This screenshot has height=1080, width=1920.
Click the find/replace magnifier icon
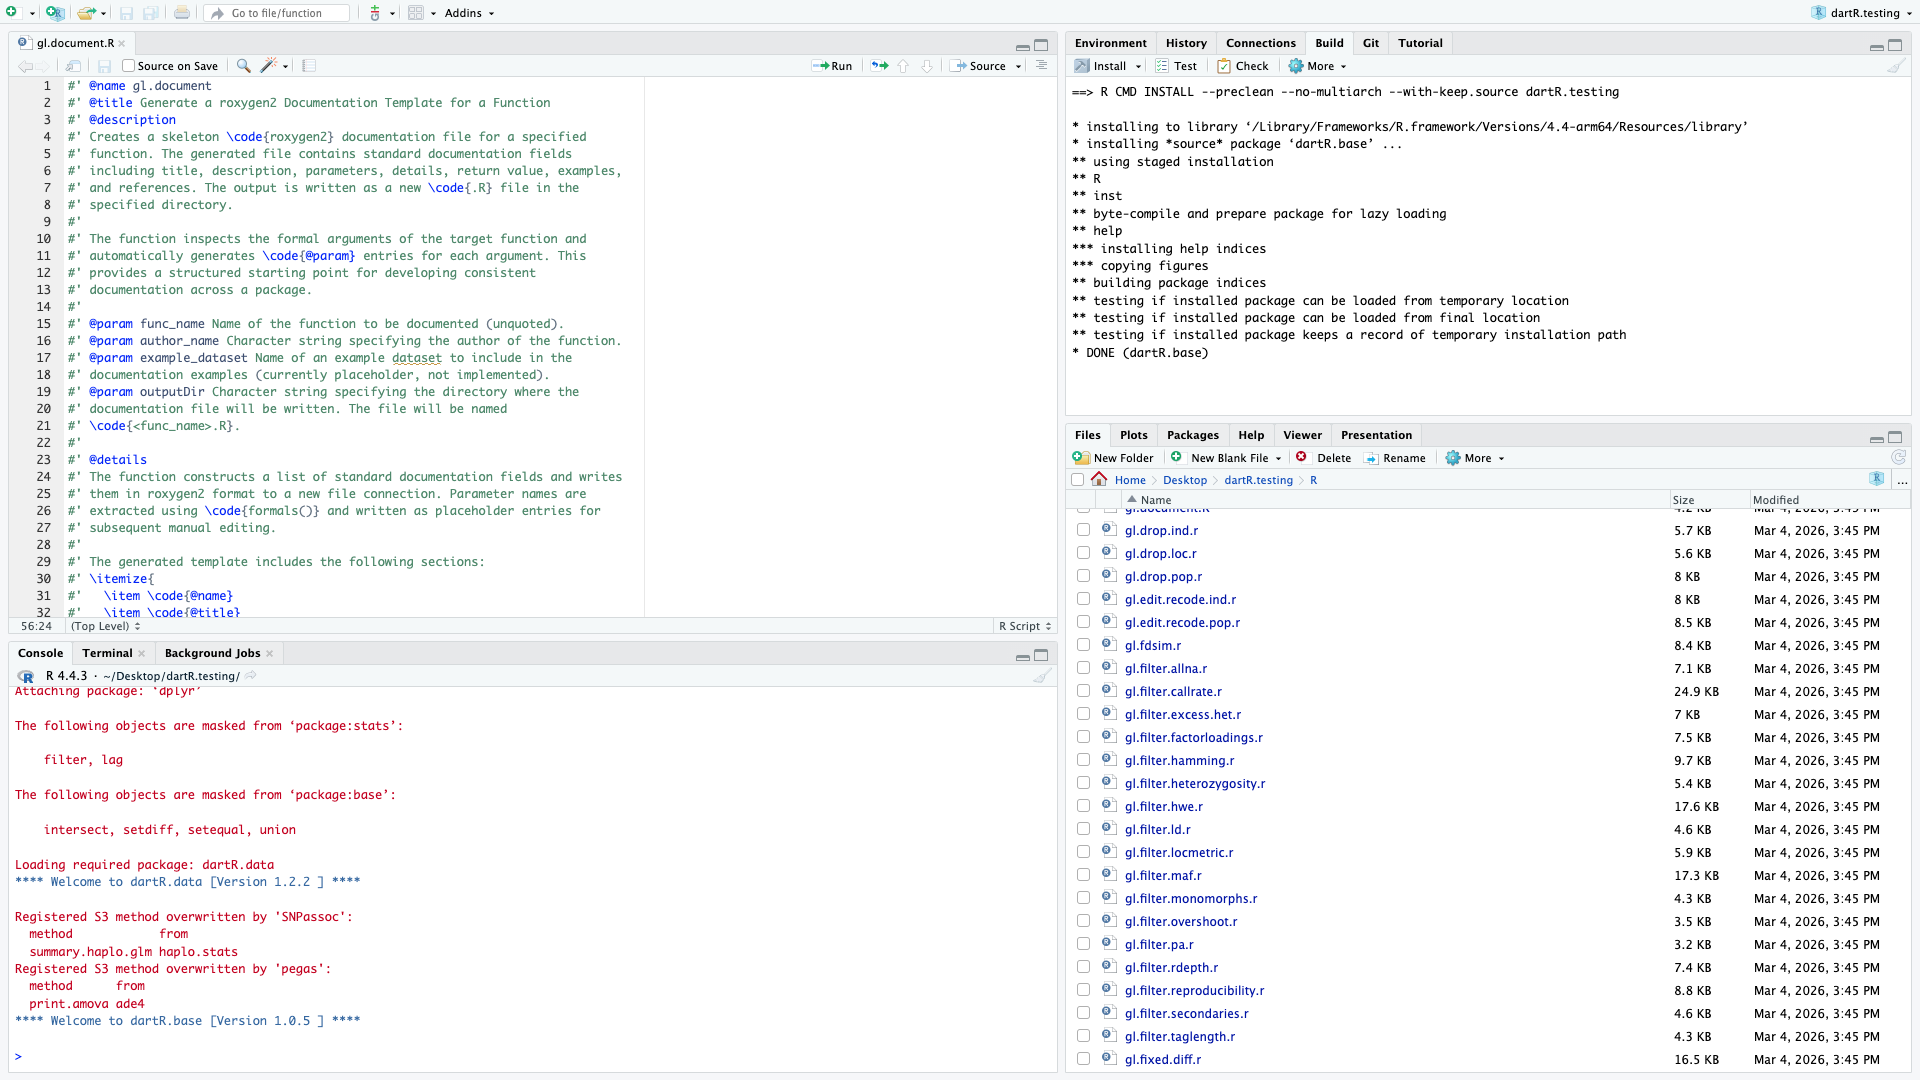tap(243, 66)
